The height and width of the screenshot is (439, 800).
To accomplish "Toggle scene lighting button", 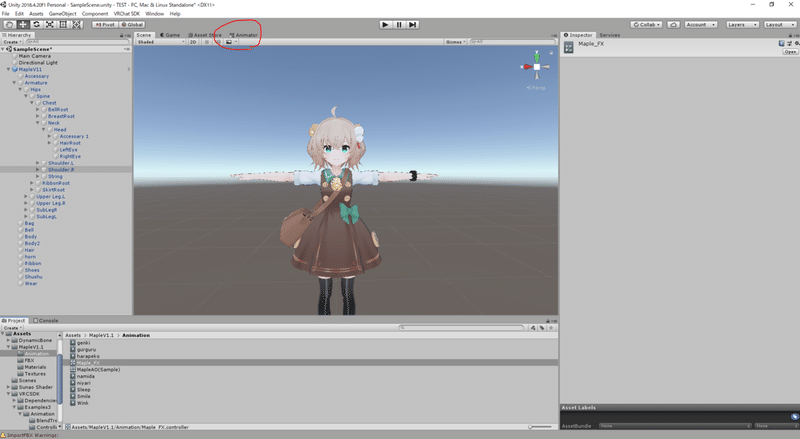I will 207,42.
